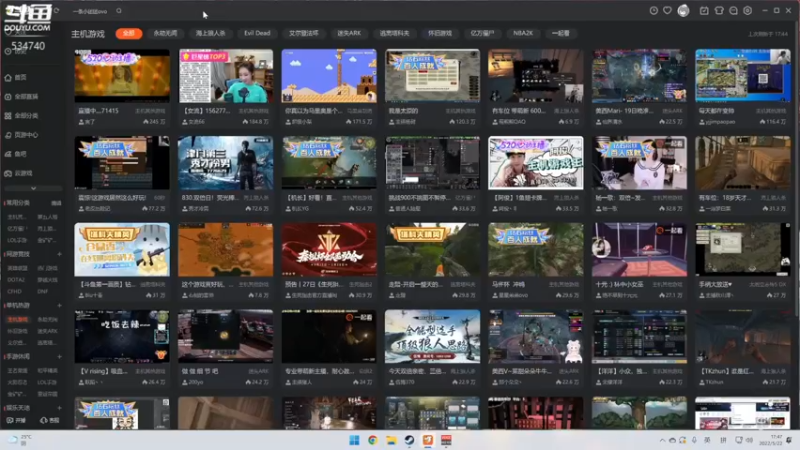Select the 永劫无间 filter tab
The image size is (800, 450).
click(x=165, y=33)
